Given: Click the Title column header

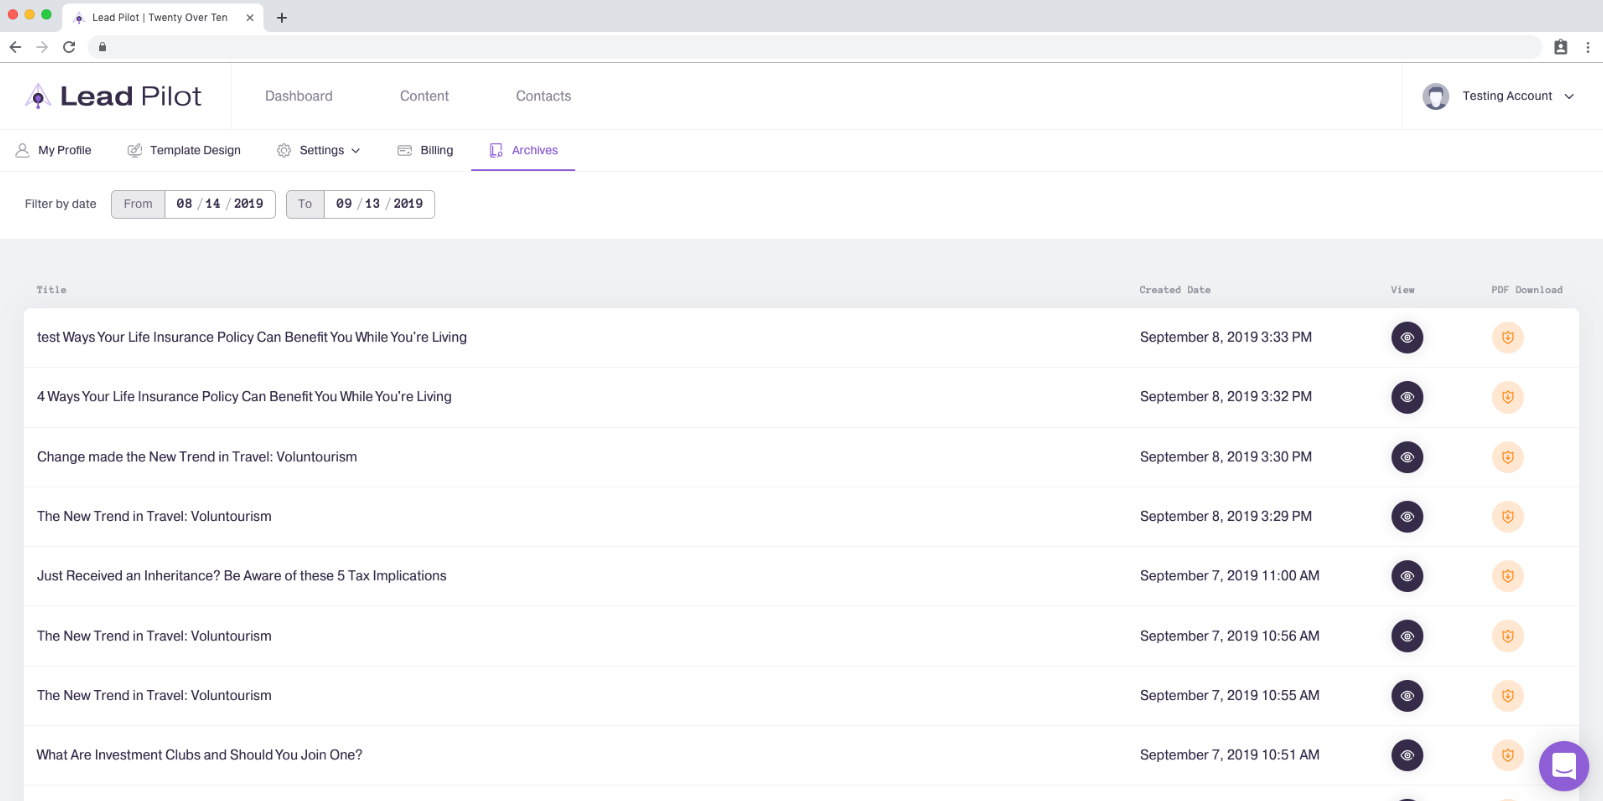Looking at the screenshot, I should 52,290.
